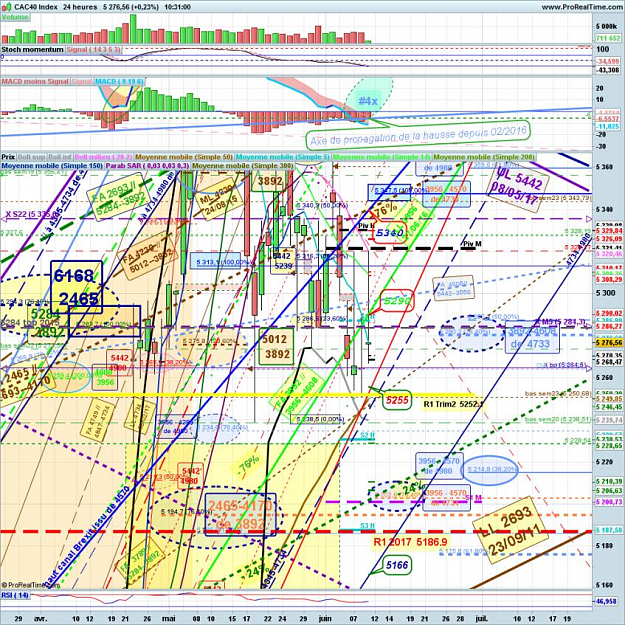Click the 'juin' date axis label

click(325, 618)
